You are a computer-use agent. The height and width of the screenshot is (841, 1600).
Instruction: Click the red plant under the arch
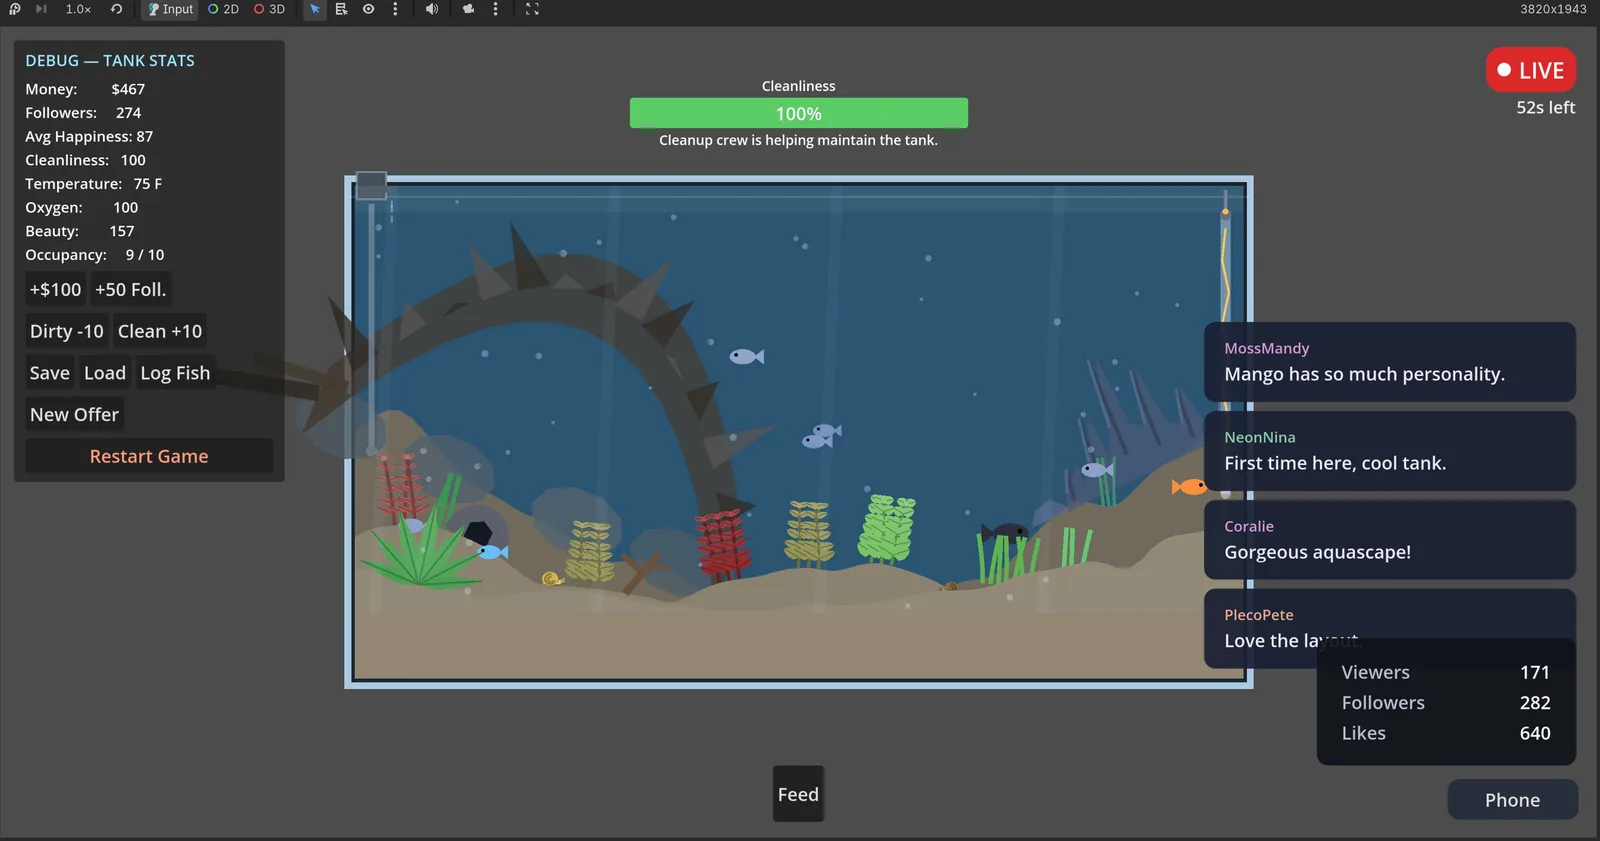tap(723, 545)
